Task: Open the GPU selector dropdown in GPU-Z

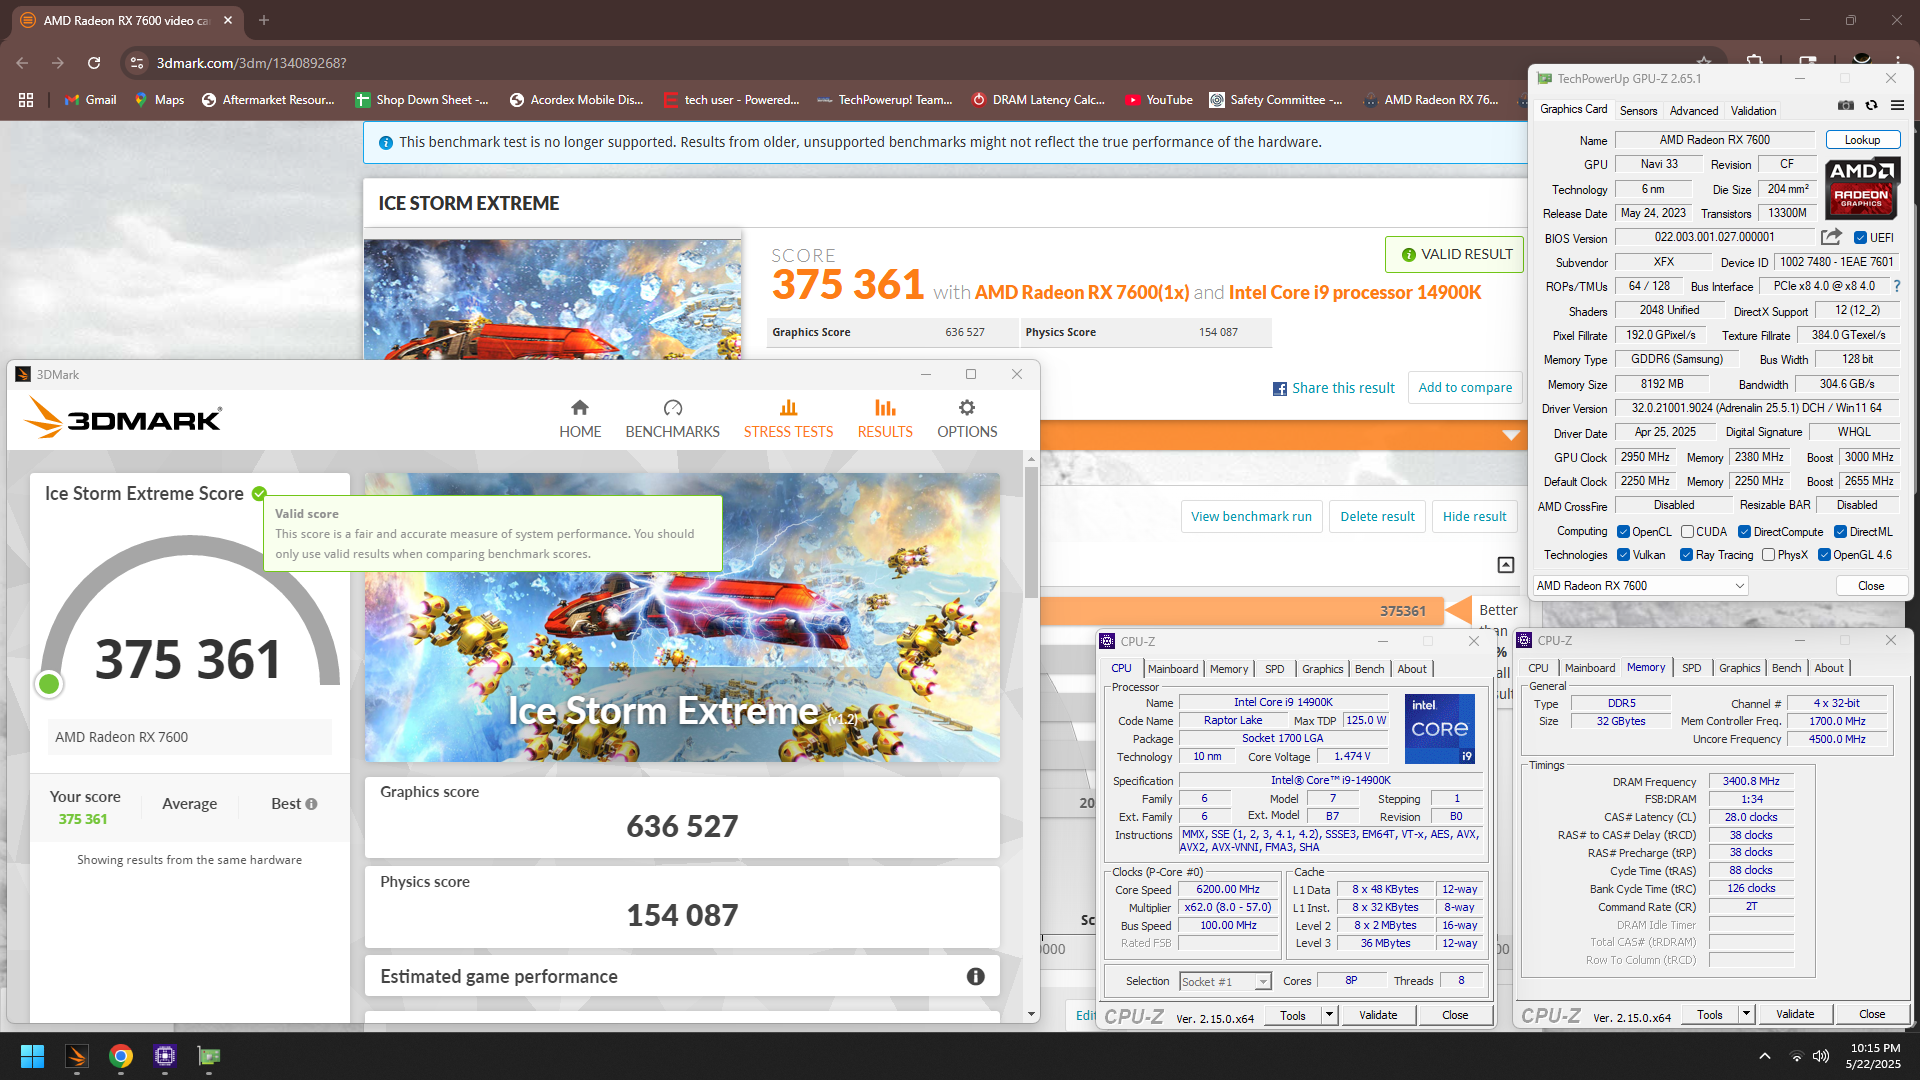Action: click(1641, 586)
